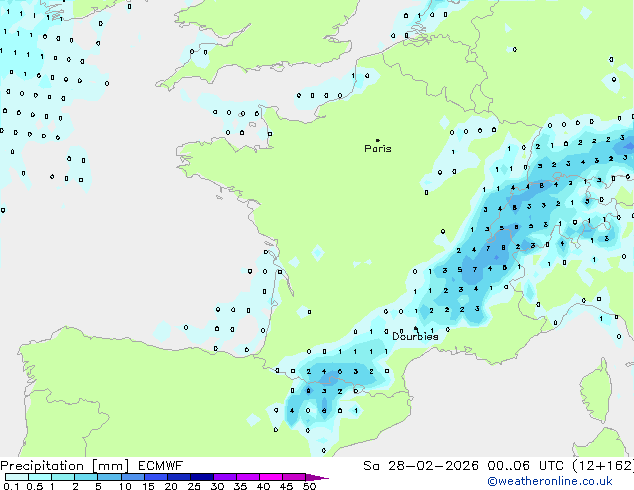Viewport: 634px width, 490px height.
Task: Click the '50' legend scale value
Action: coord(309,486)
